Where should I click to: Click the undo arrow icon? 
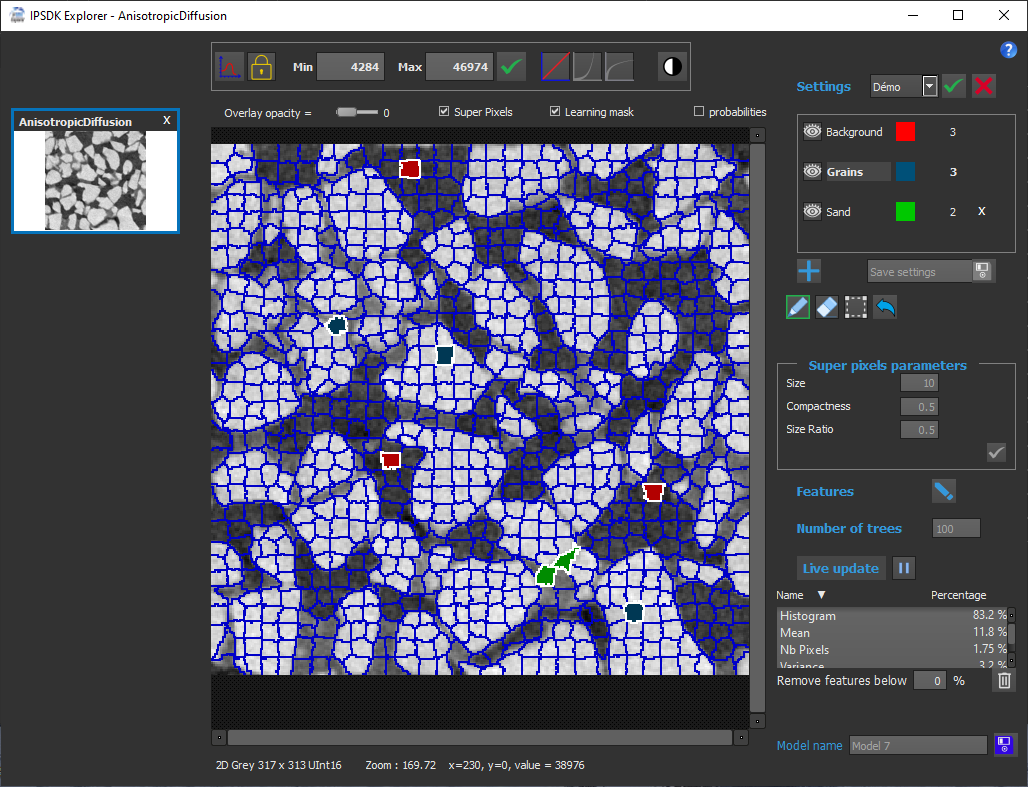tap(884, 306)
